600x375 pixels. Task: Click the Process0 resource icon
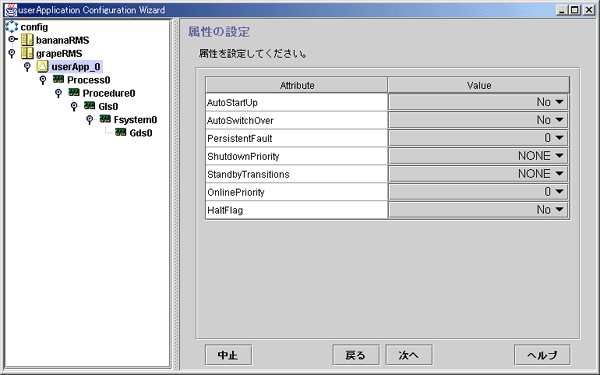click(58, 79)
